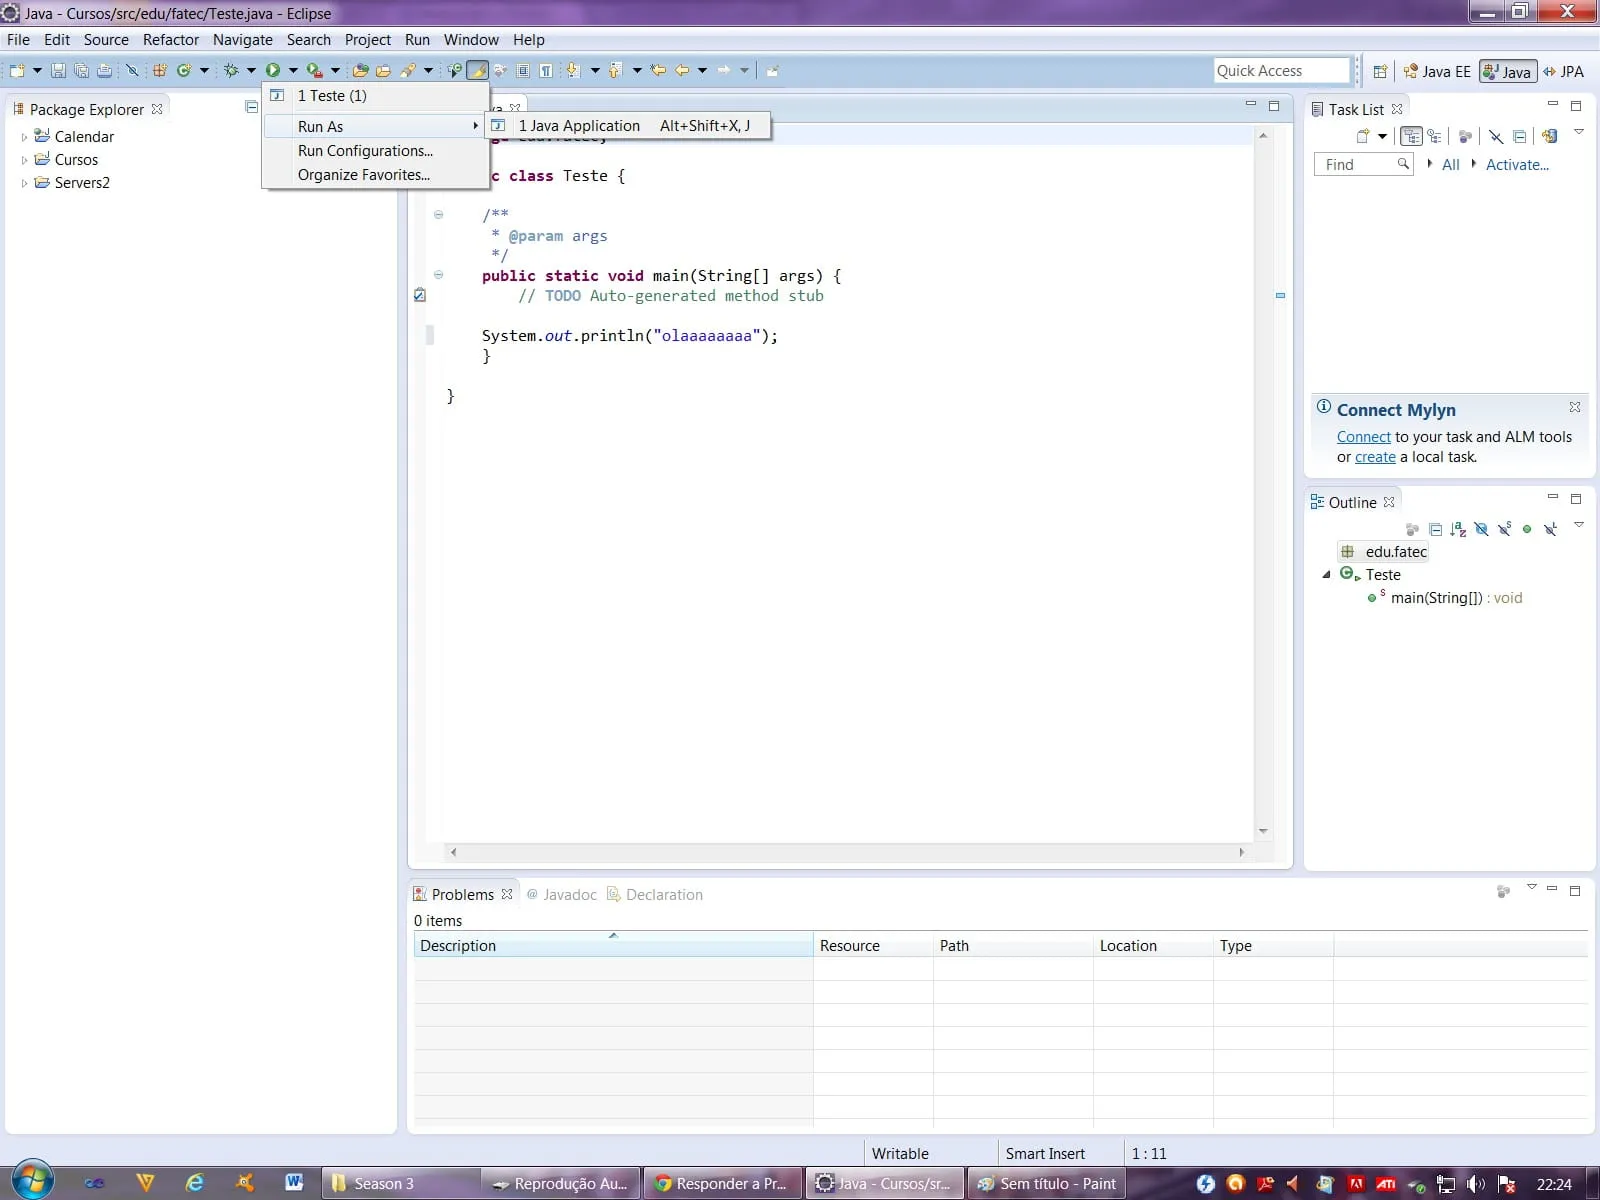Viewport: 1600px width, 1200px height.
Task: Click the New Java Class icon
Action: click(x=183, y=70)
